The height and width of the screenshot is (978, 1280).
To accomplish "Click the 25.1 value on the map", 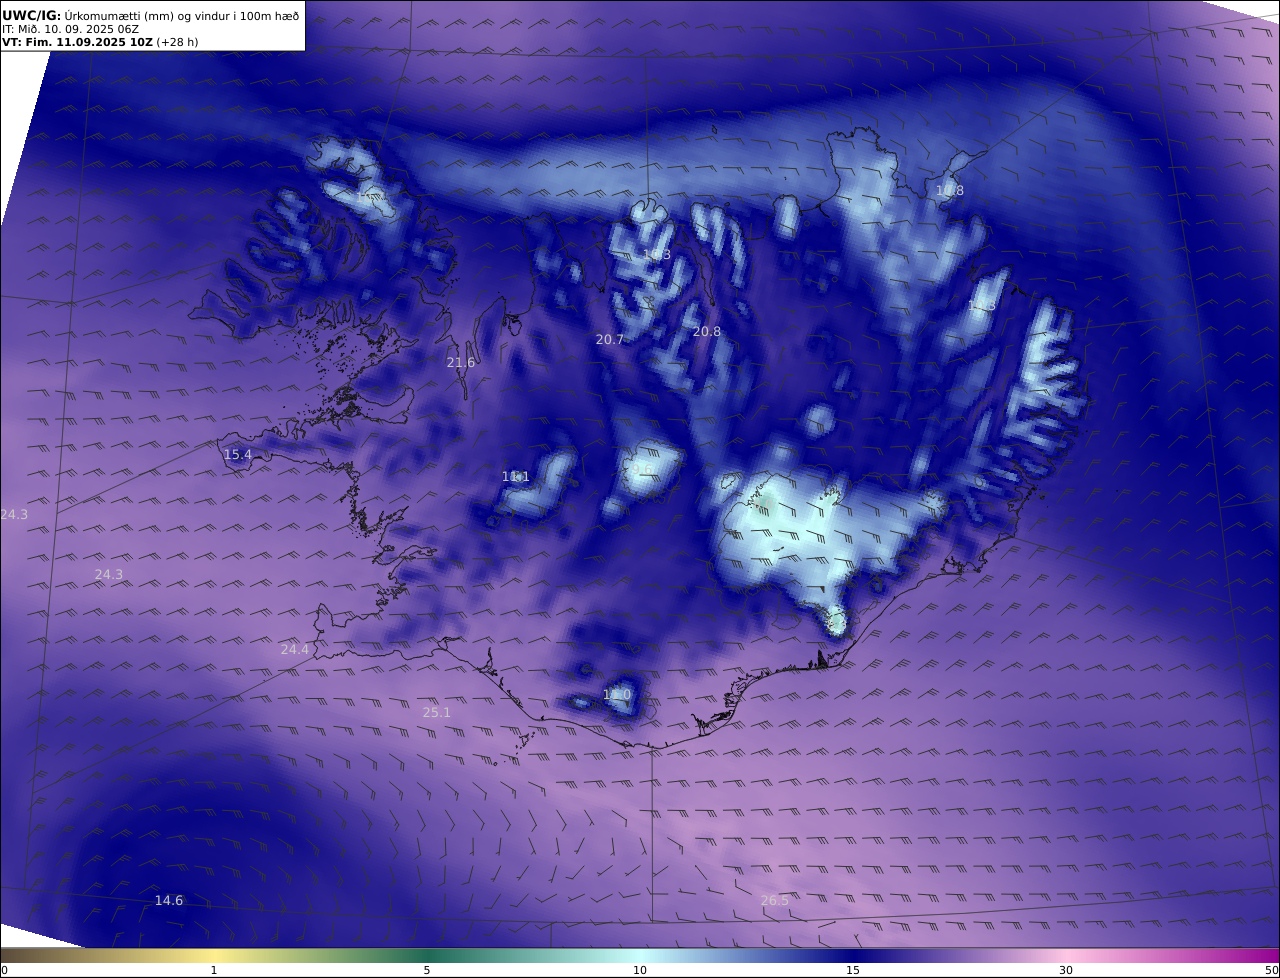I will pos(437,713).
